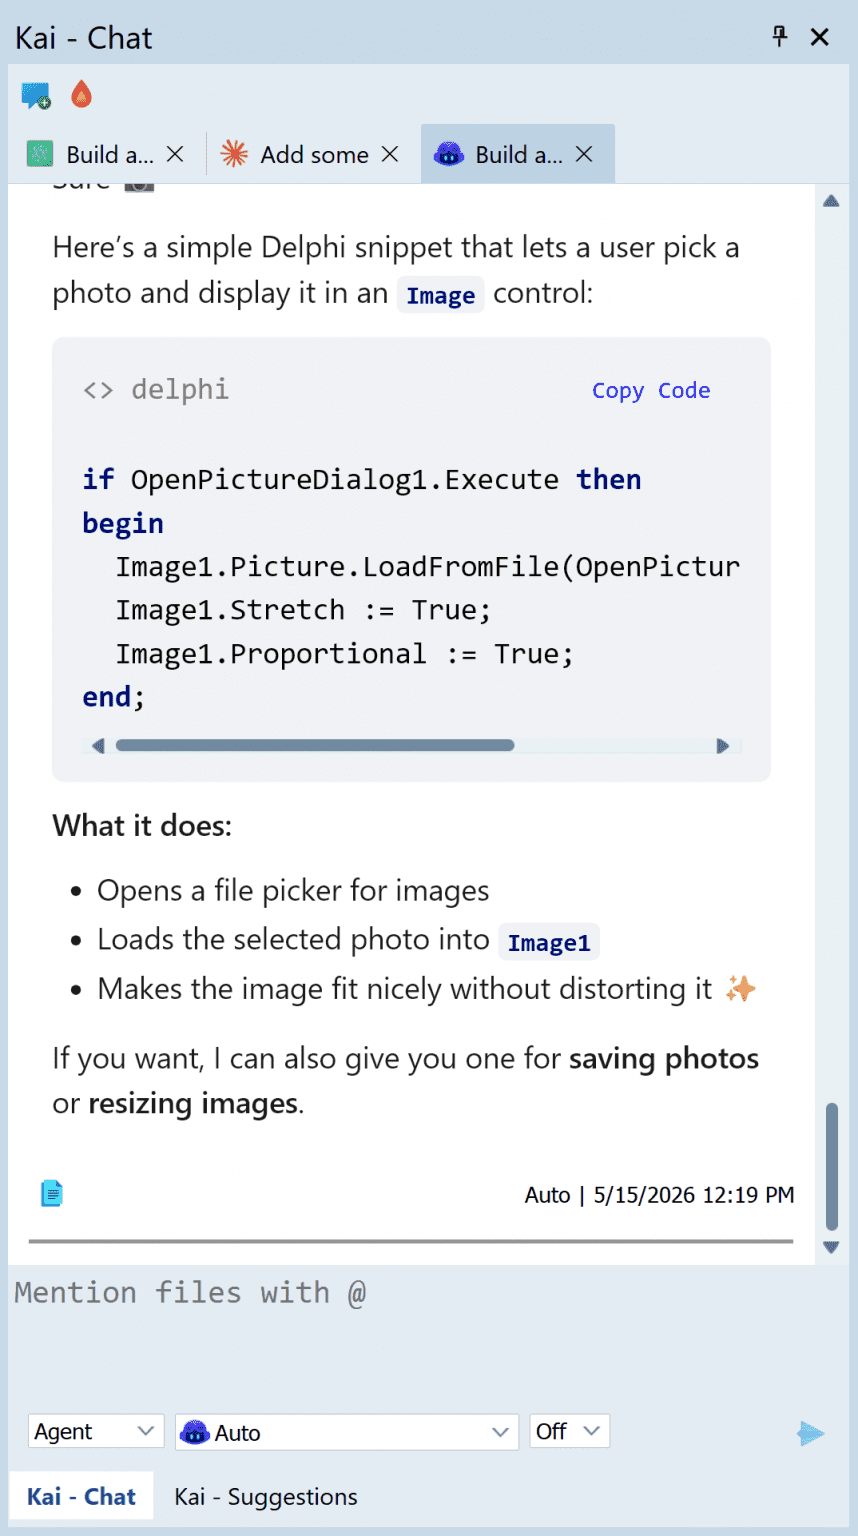Image resolution: width=858 pixels, height=1536 pixels.
Task: Close the first 'Build a...' tab
Action: click(175, 154)
